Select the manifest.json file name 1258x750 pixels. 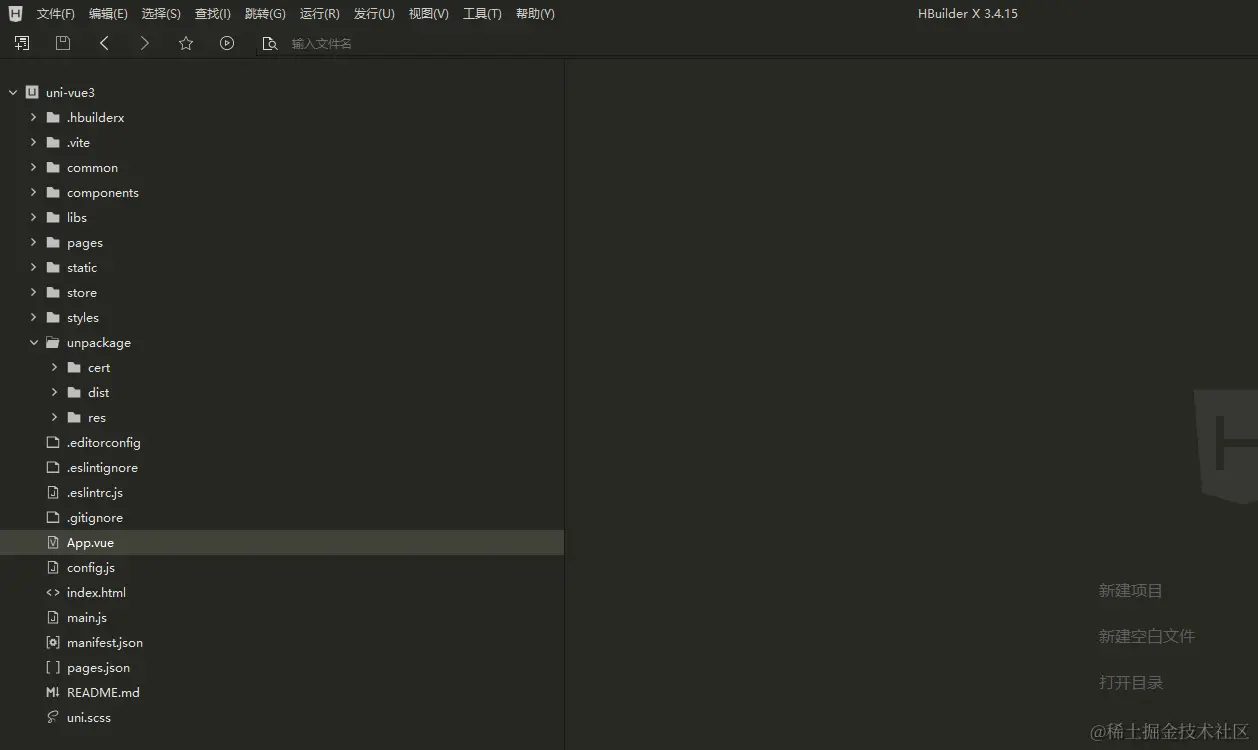pyautogui.click(x=105, y=643)
